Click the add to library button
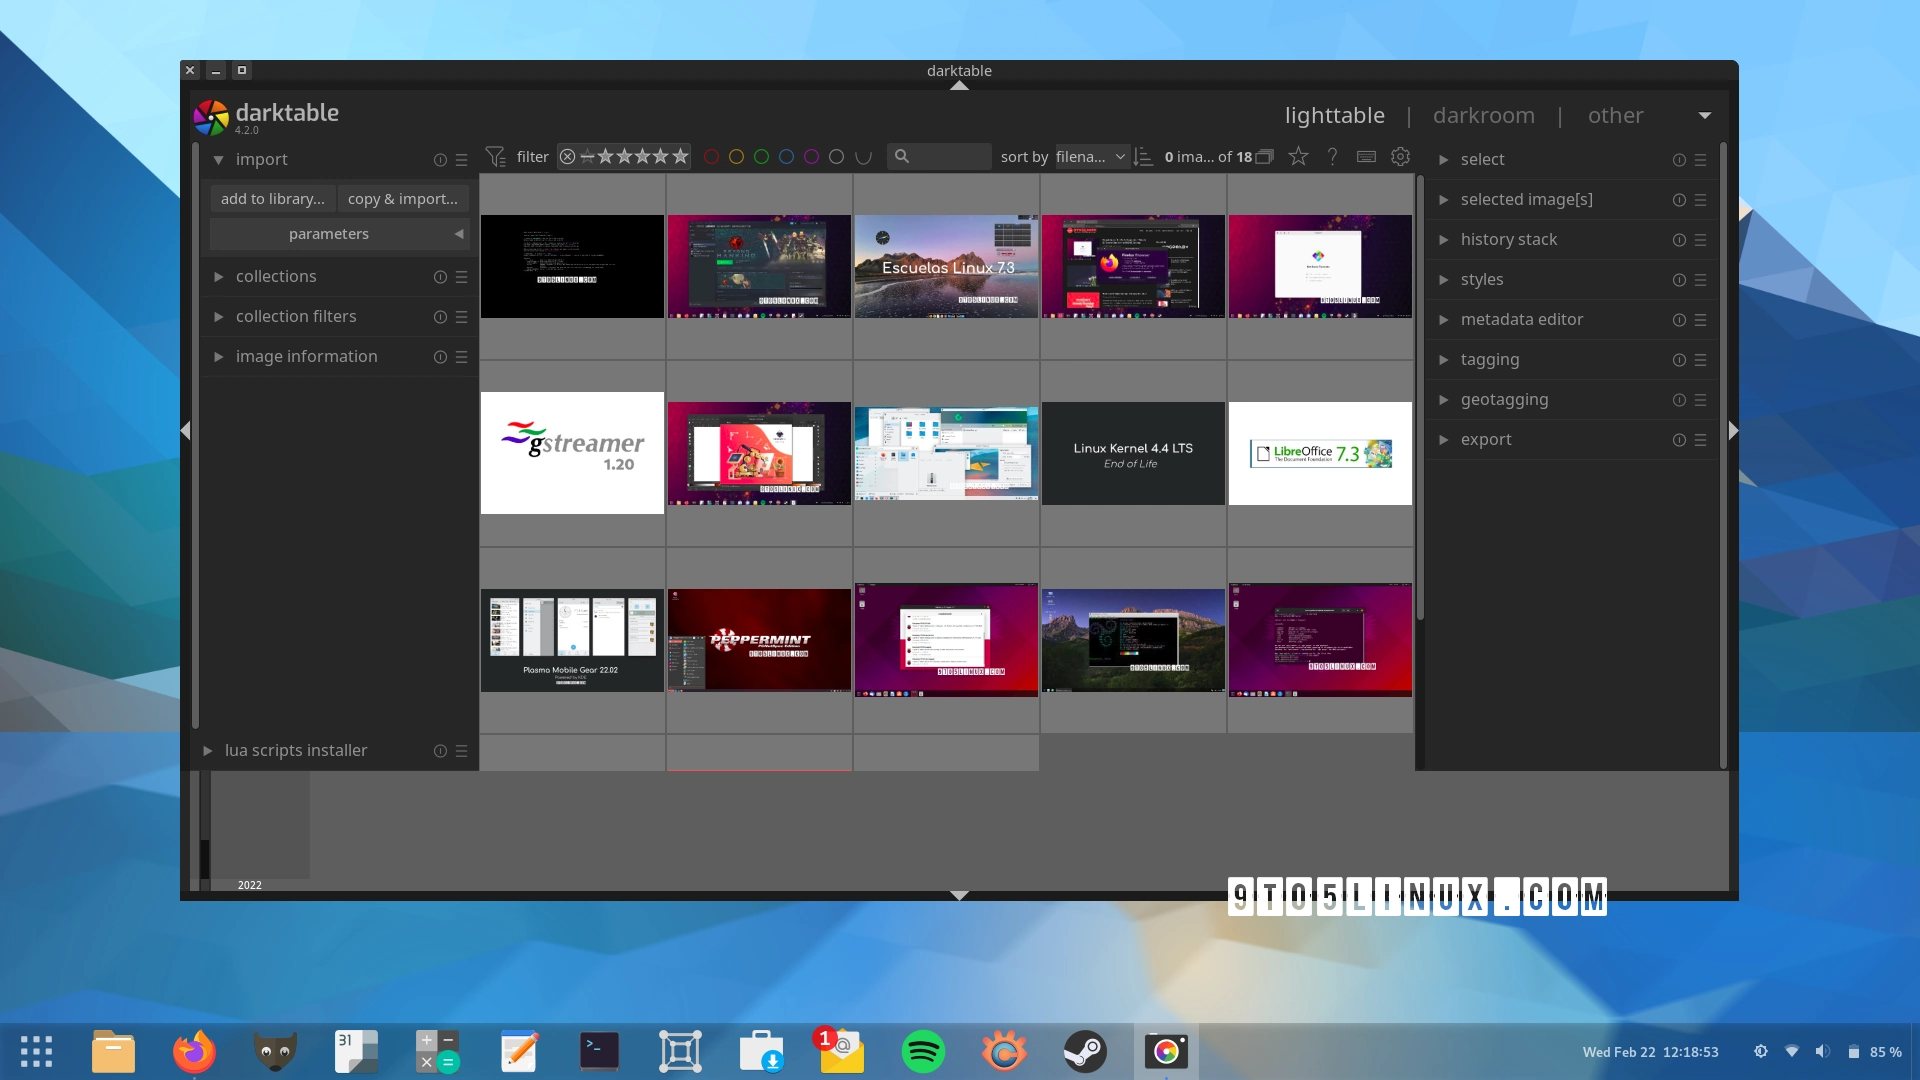 tap(272, 198)
